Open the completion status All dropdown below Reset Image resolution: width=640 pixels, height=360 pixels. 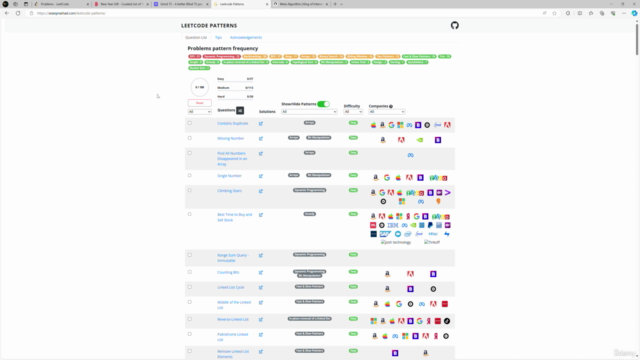pos(200,111)
